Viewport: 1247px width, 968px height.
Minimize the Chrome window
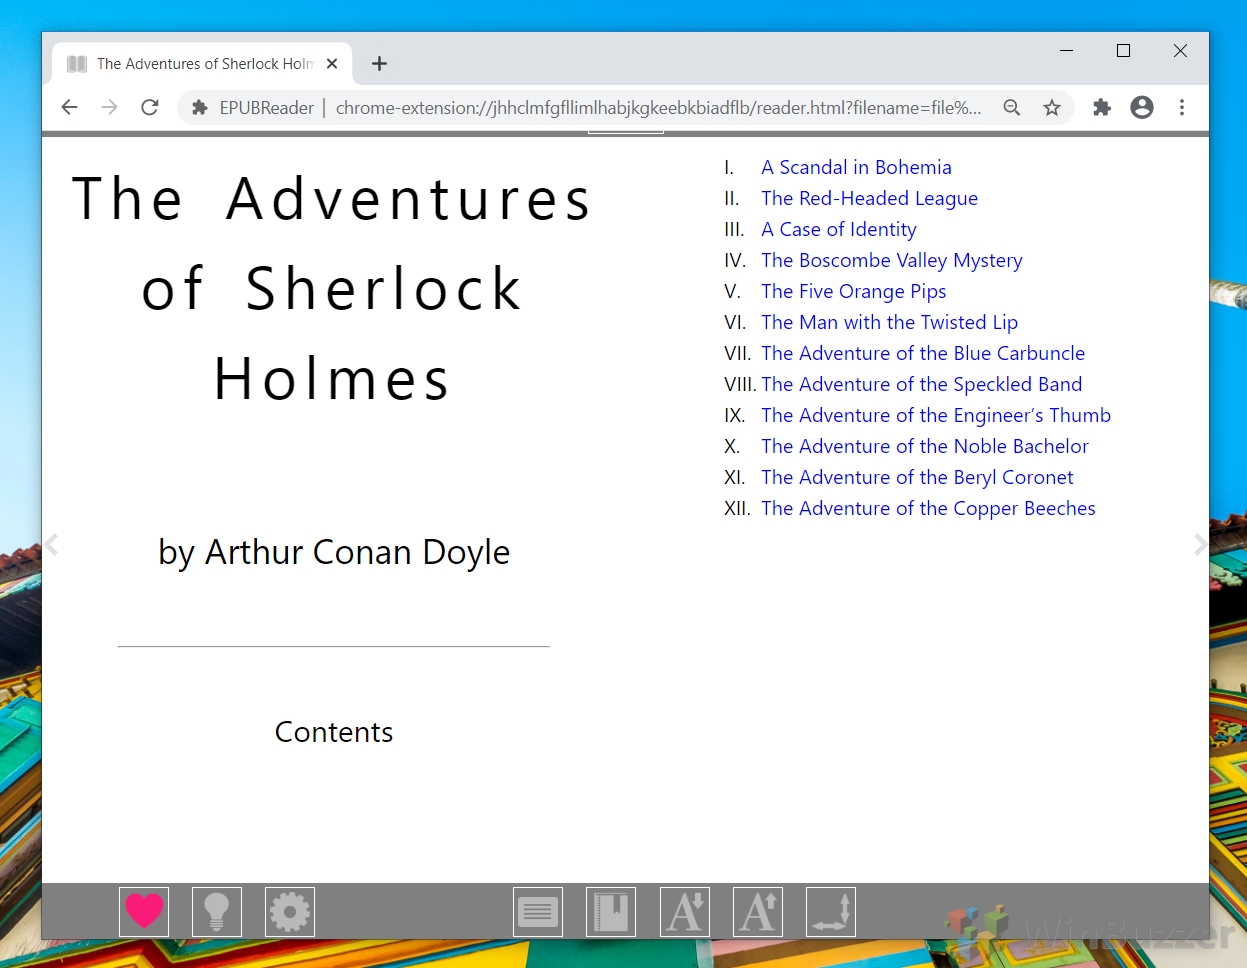[x=1067, y=51]
